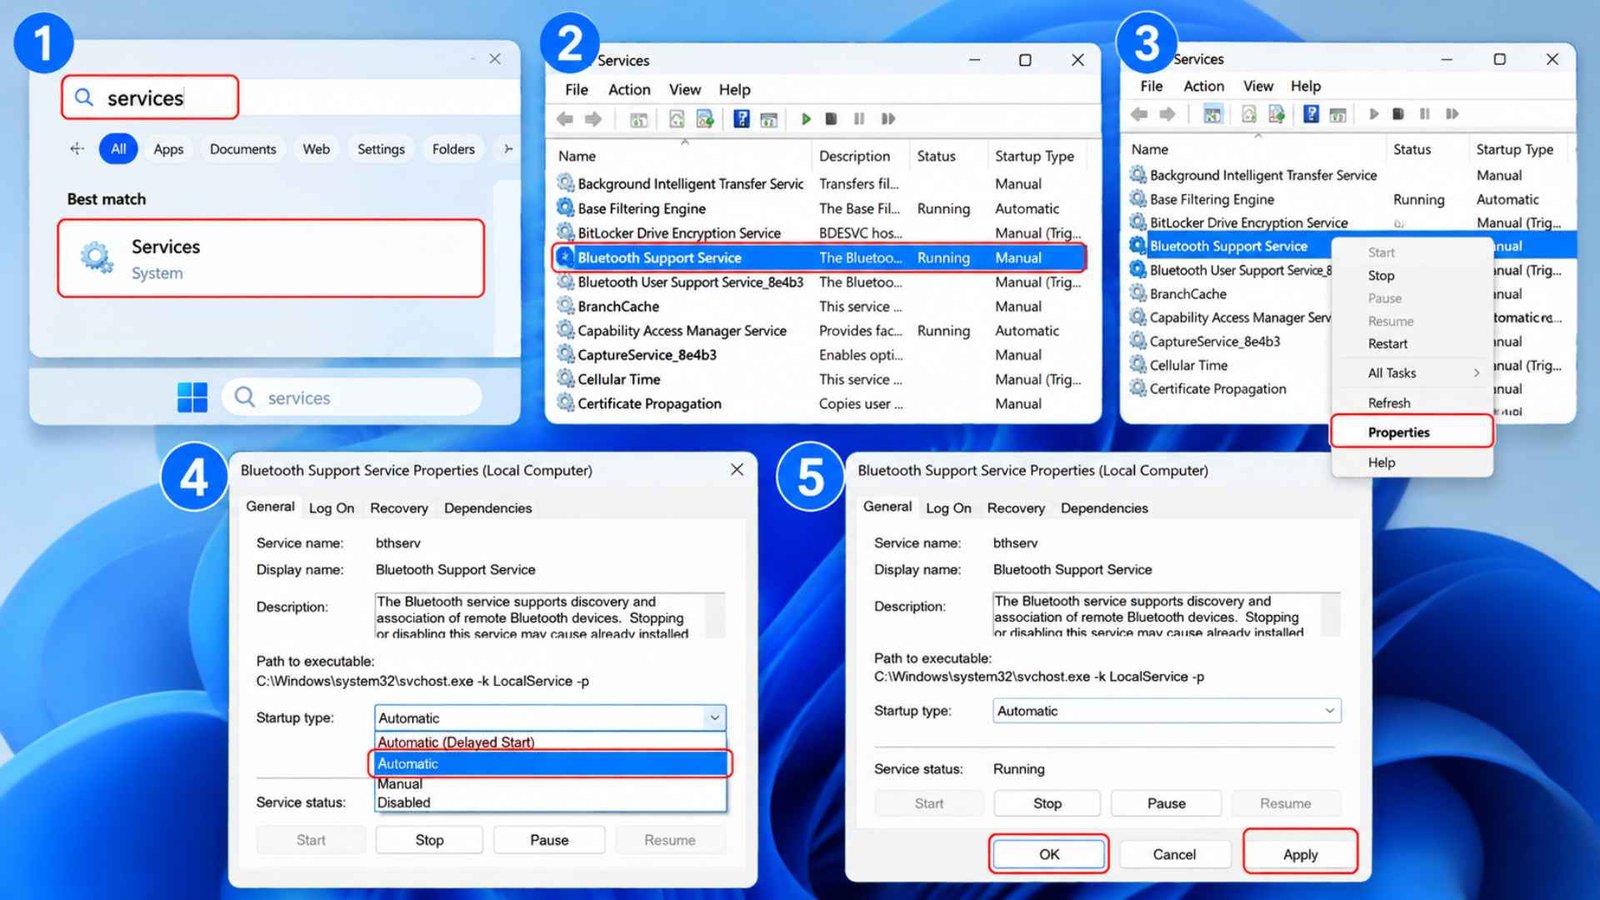Image resolution: width=1600 pixels, height=900 pixels.
Task: Click Pause Service icon in Services window with Description column
Action: (x=859, y=119)
